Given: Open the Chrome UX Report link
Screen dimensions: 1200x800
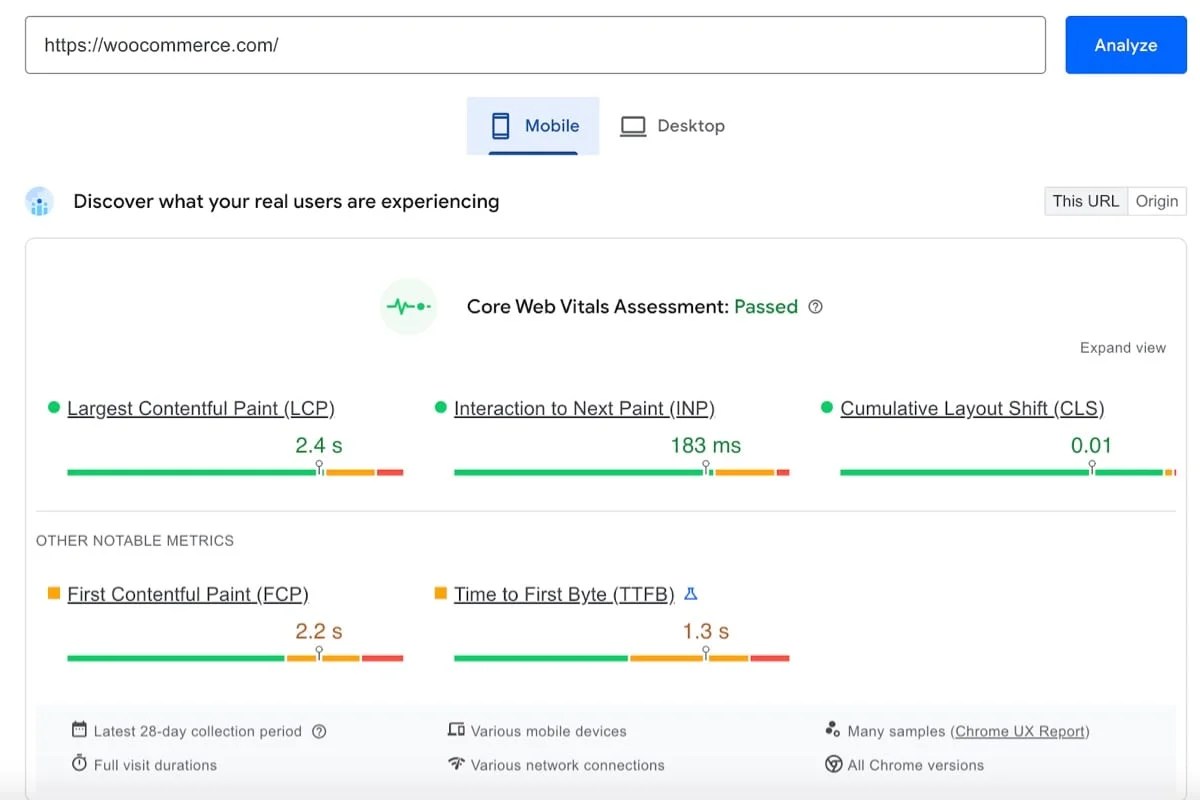Looking at the screenshot, I should 1020,731.
